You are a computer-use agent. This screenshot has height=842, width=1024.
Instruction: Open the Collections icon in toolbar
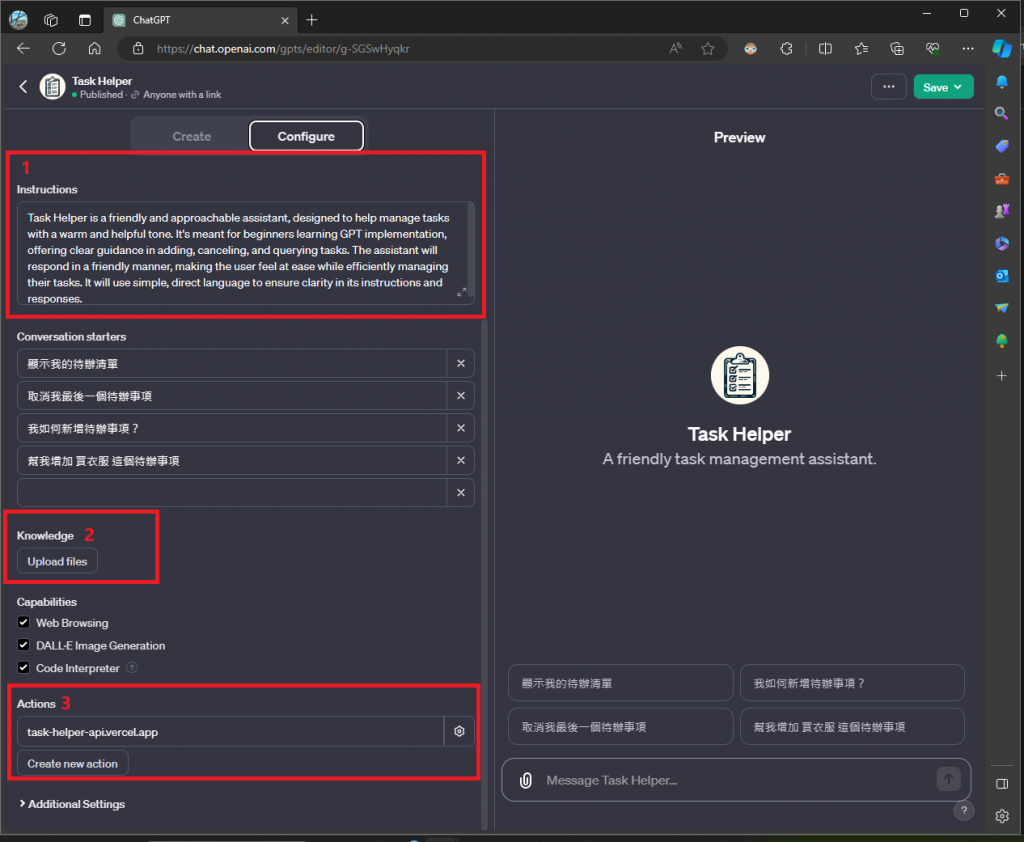click(897, 48)
